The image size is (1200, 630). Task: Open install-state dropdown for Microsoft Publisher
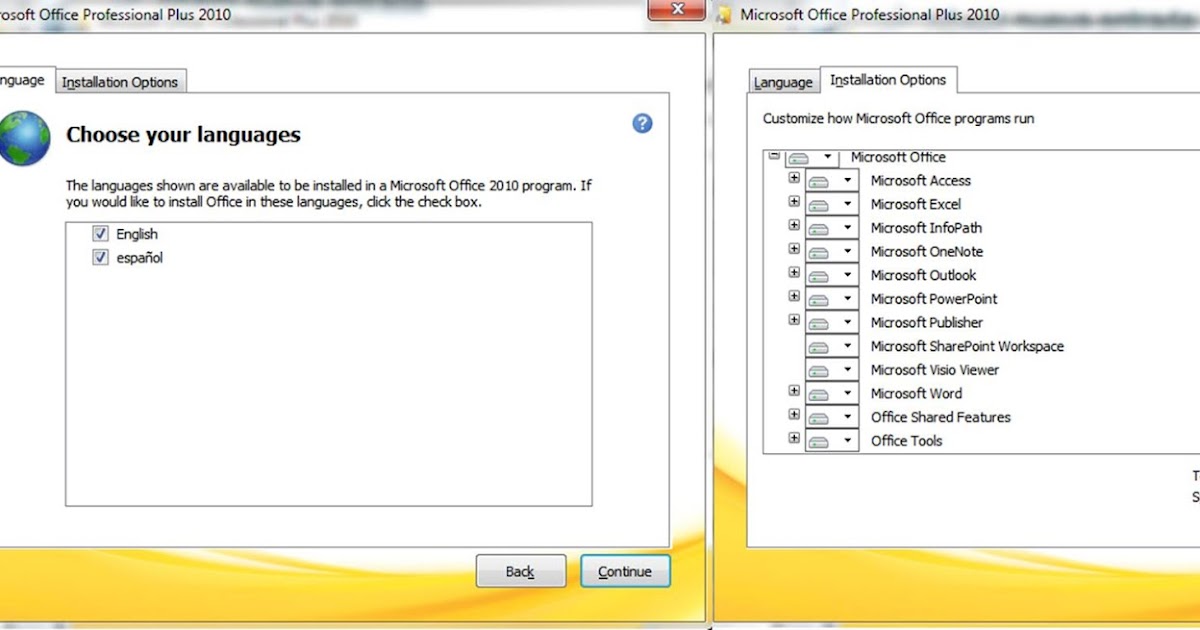point(832,323)
